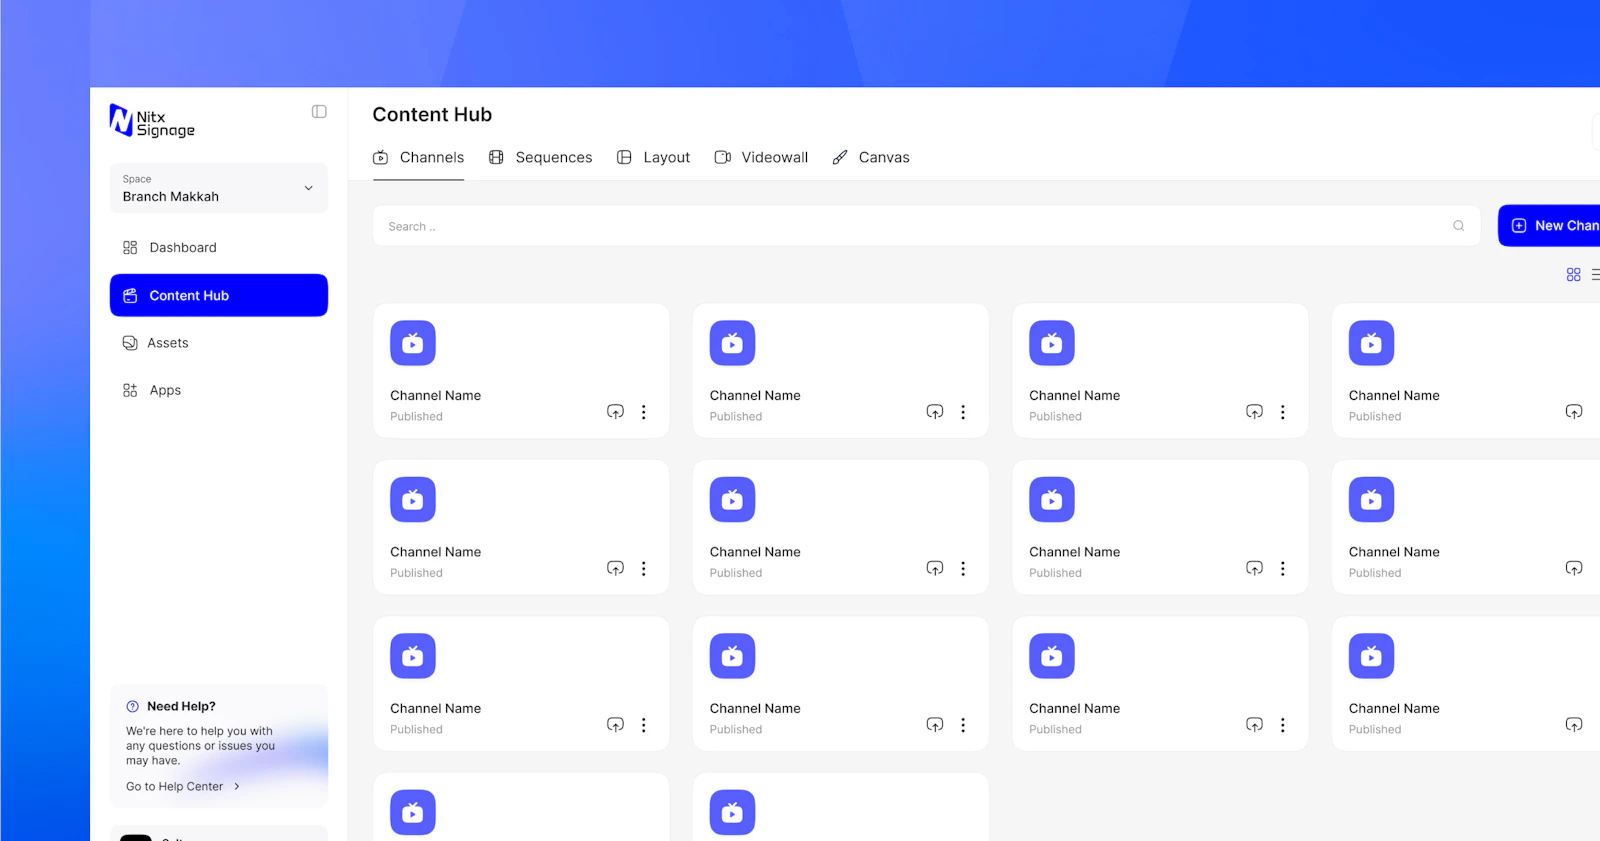This screenshot has height=841, width=1600.
Task: Open options menu of third card, third row
Action: pyautogui.click(x=1283, y=725)
